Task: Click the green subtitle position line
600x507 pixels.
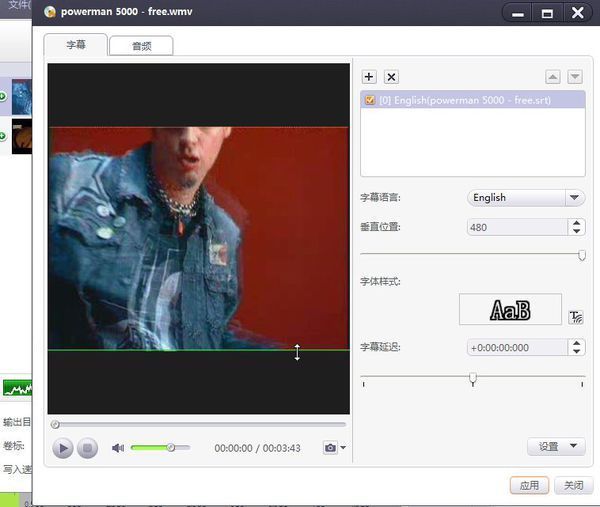Action: [x=199, y=350]
